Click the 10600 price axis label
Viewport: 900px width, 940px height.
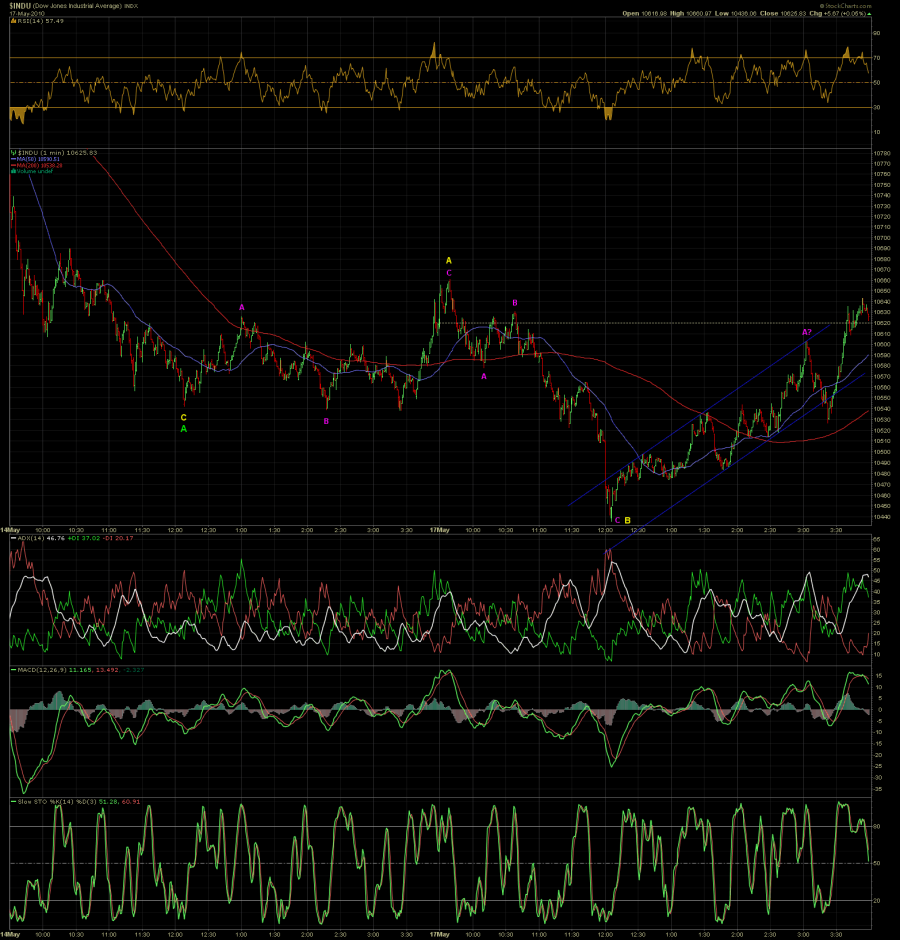point(881,345)
